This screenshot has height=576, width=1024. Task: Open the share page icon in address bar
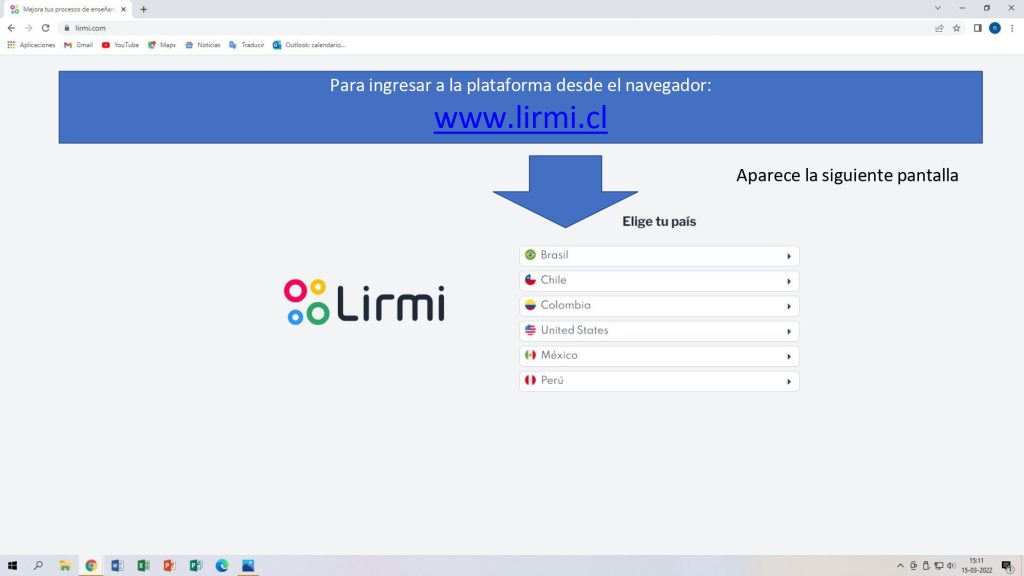coord(939,28)
